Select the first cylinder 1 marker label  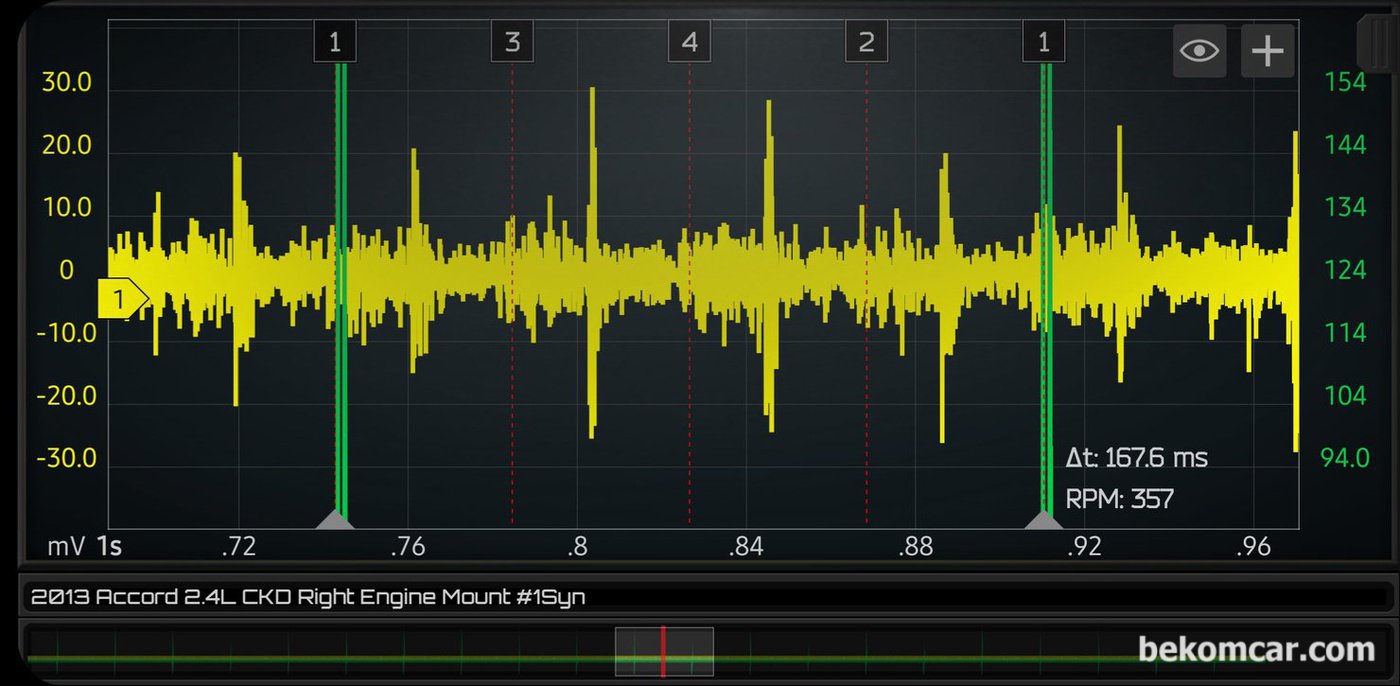click(335, 42)
